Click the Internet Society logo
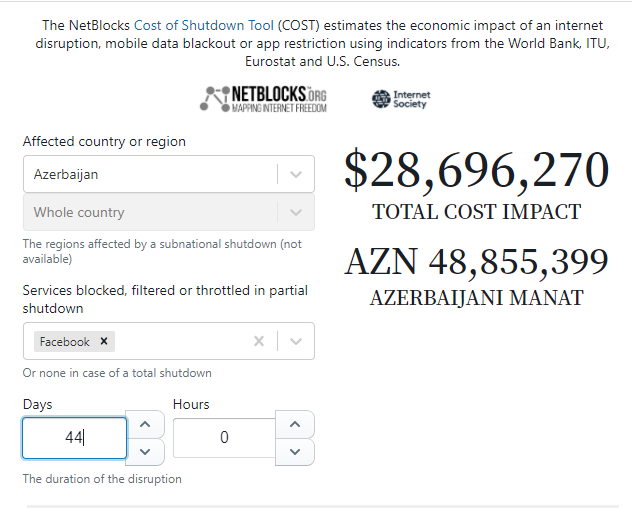This screenshot has height=508, width=632. pyautogui.click(x=401, y=99)
